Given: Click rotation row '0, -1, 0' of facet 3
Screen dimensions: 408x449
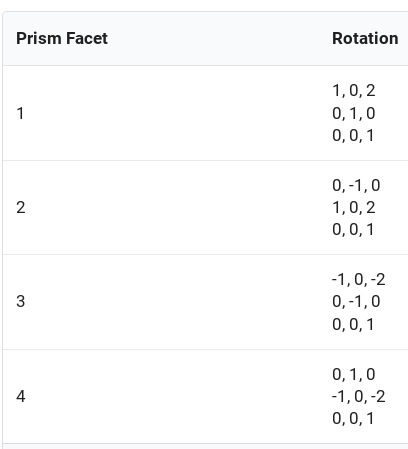Looking at the screenshot, I should 356,301.
